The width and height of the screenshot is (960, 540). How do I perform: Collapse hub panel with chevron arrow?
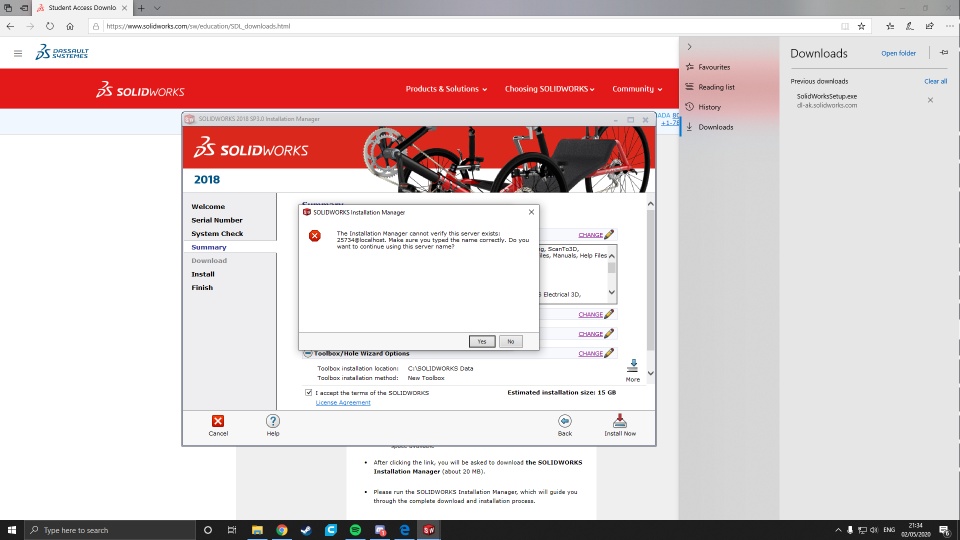point(689,47)
